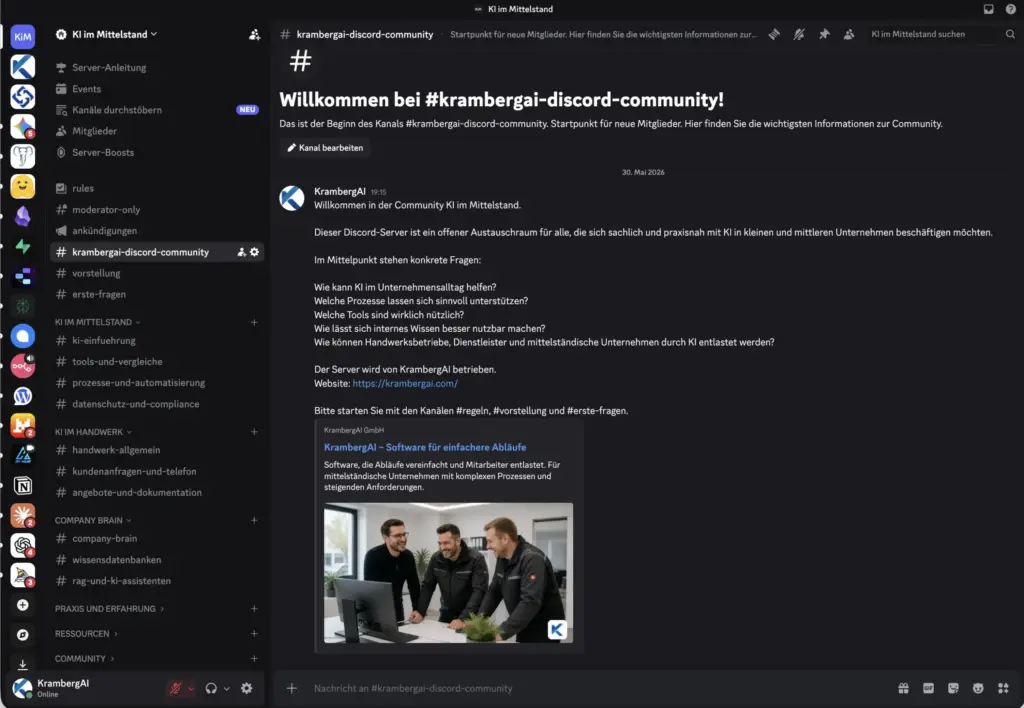Open Server-Anleitung
This screenshot has height=708, width=1024.
(157, 67)
